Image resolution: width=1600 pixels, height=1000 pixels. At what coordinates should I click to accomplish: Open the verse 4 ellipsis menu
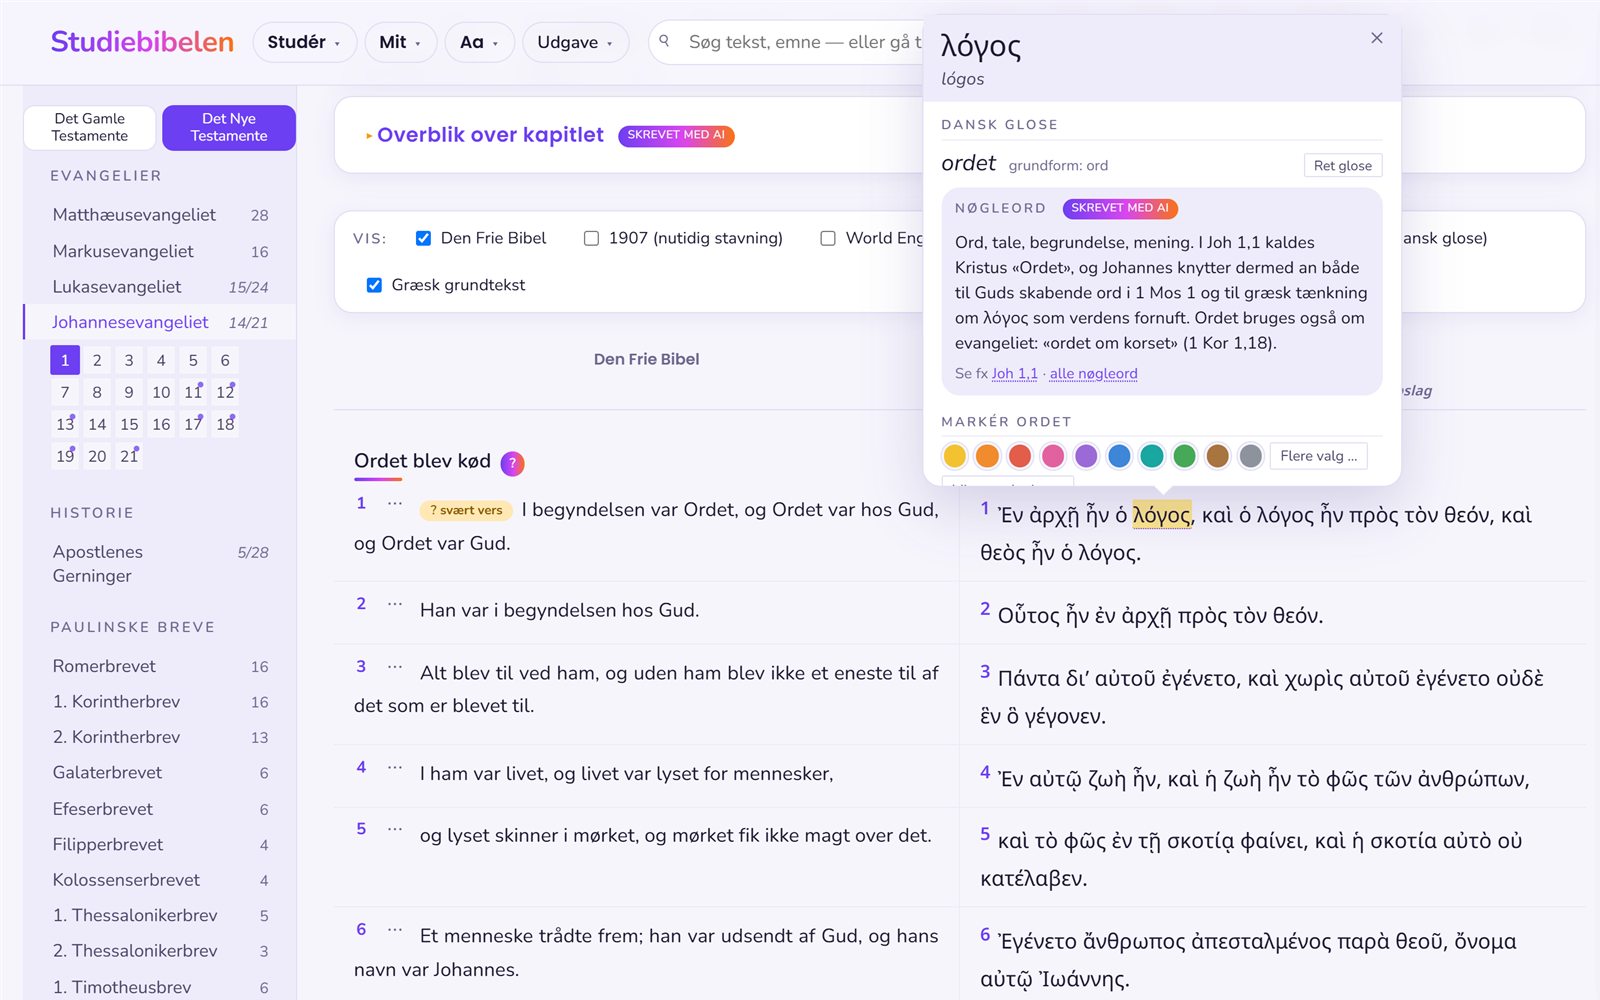[x=395, y=767]
